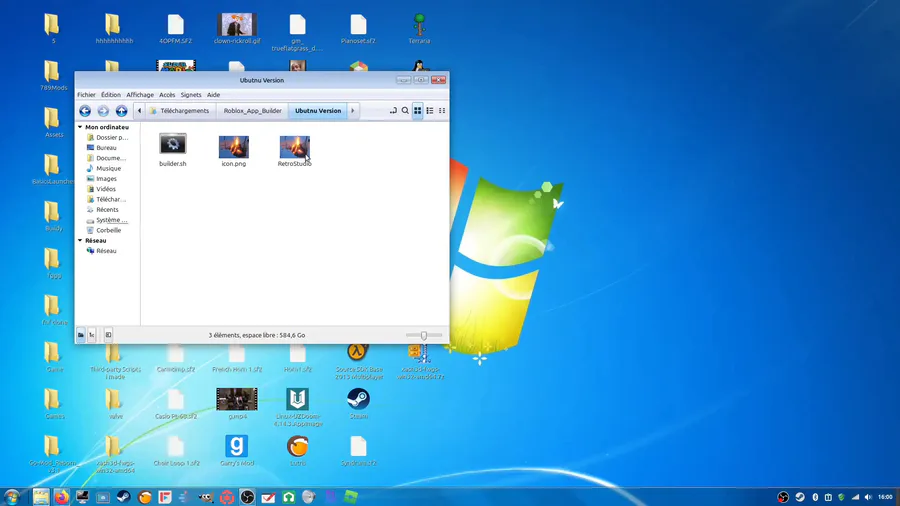Switch to icon grid view

point(418,111)
